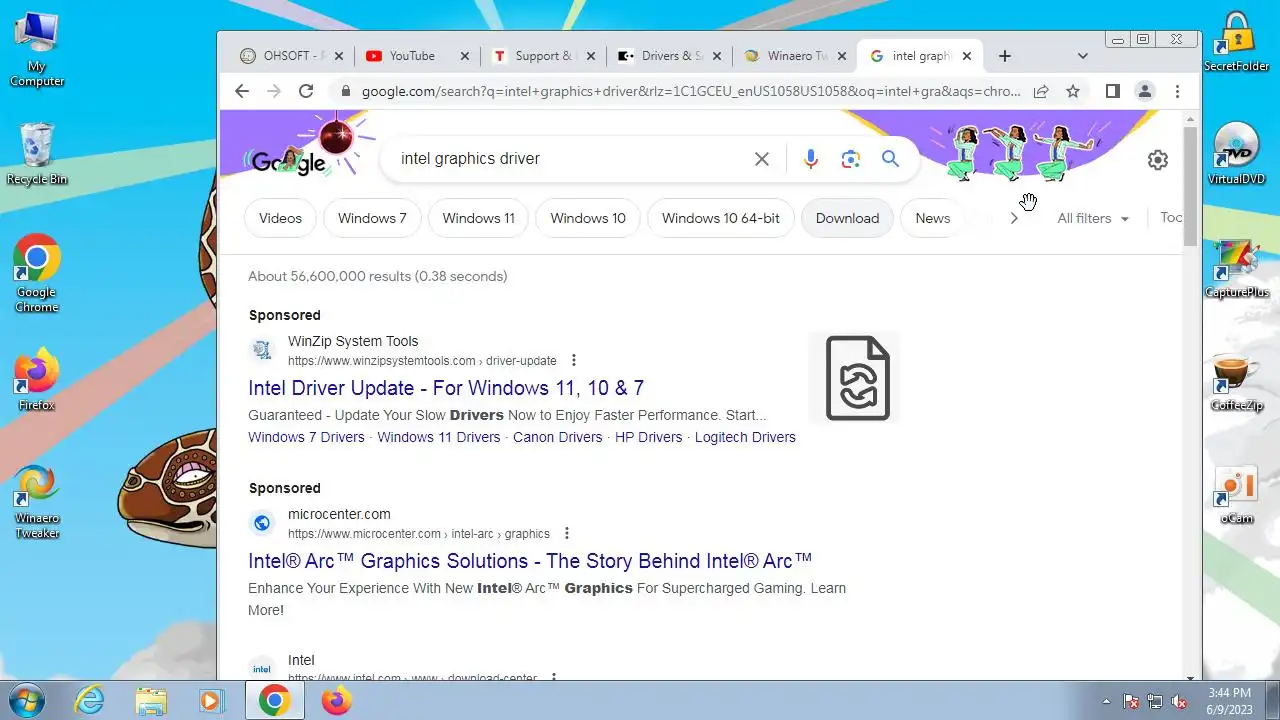Open VirtualDVD desktop shortcut
Viewport: 1280px width, 720px height.
pyautogui.click(x=1237, y=153)
